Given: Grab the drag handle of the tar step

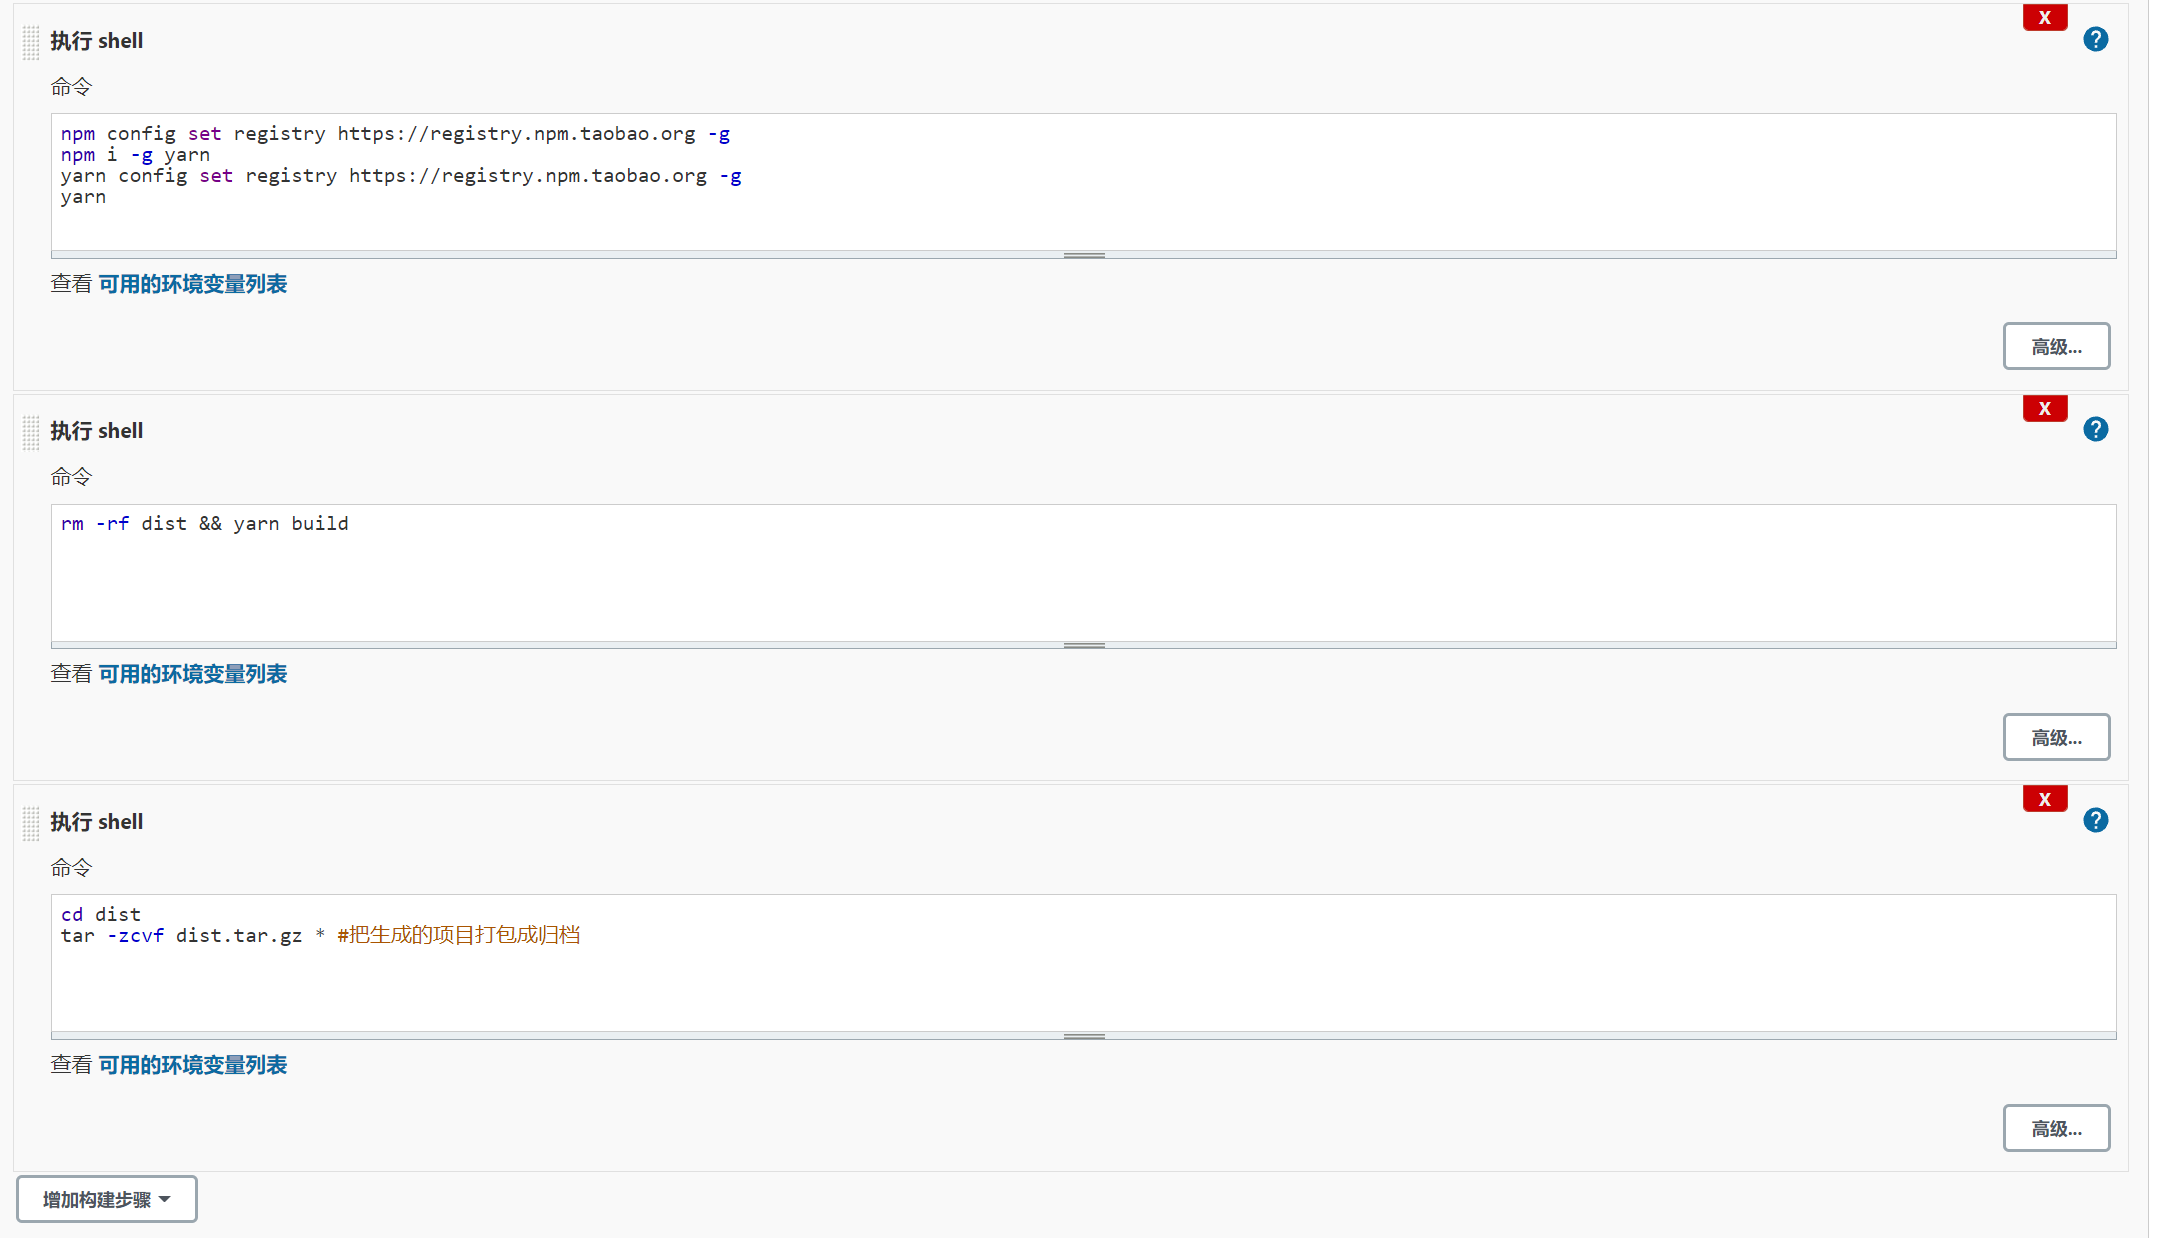Looking at the screenshot, I should [31, 823].
